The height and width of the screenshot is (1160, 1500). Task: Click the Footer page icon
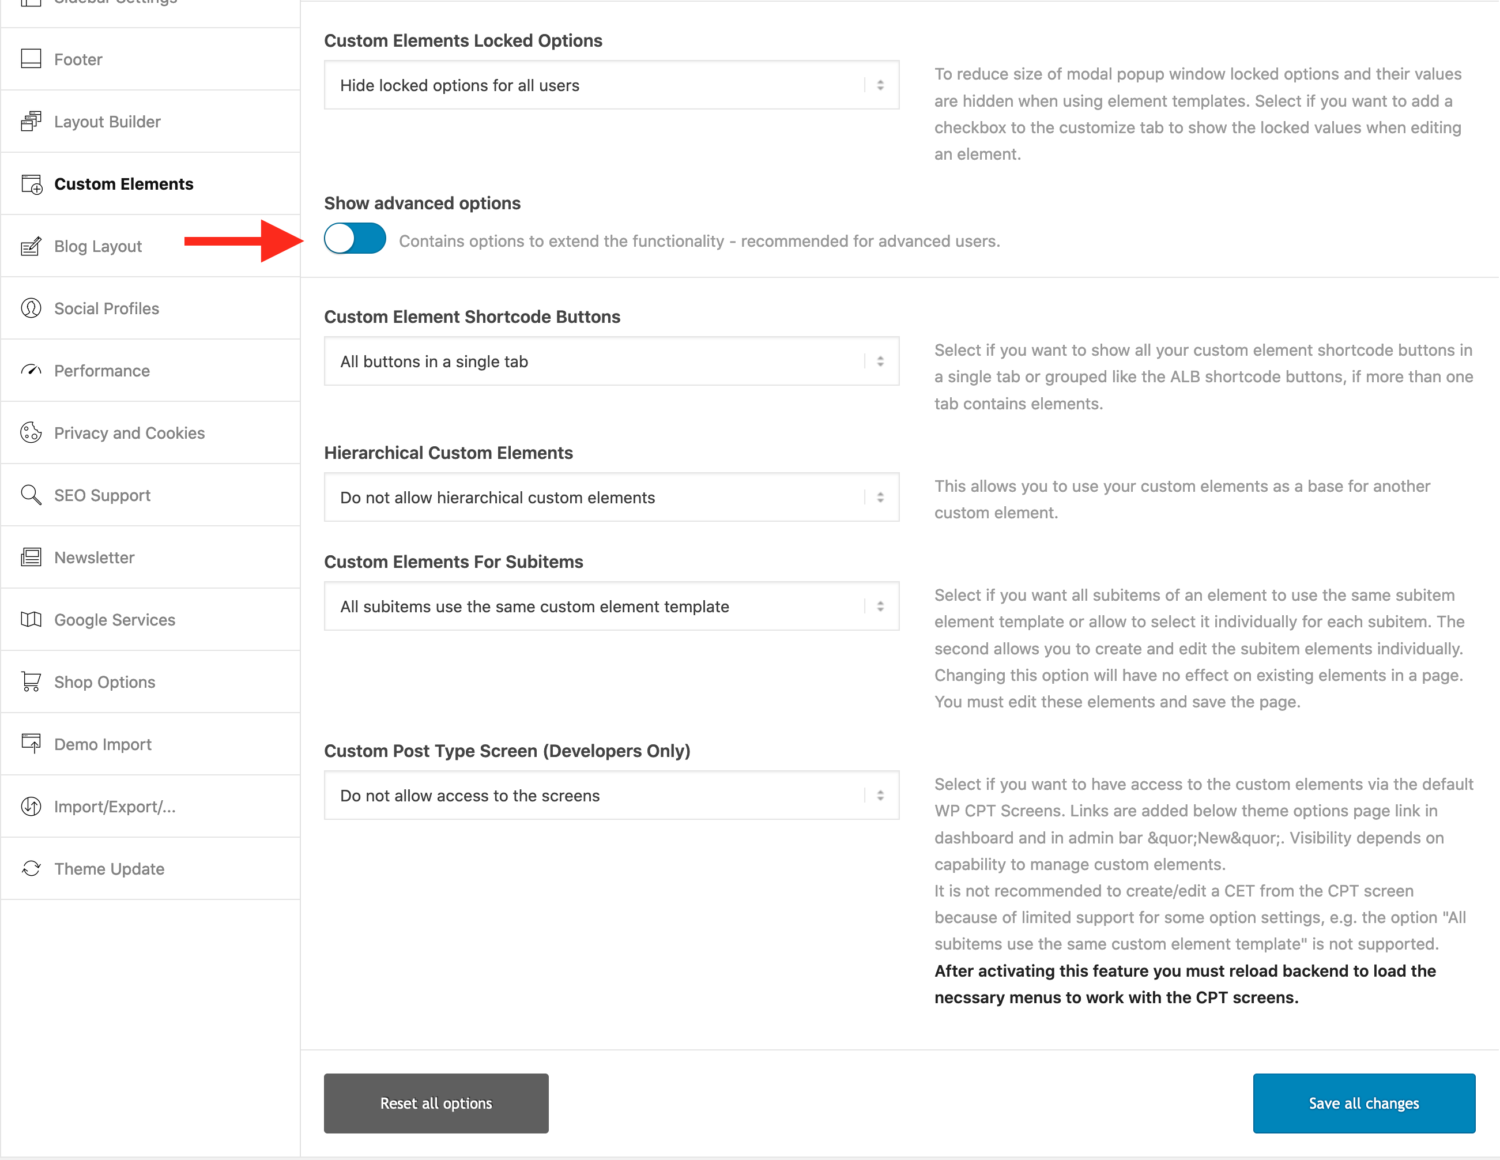click(31, 59)
